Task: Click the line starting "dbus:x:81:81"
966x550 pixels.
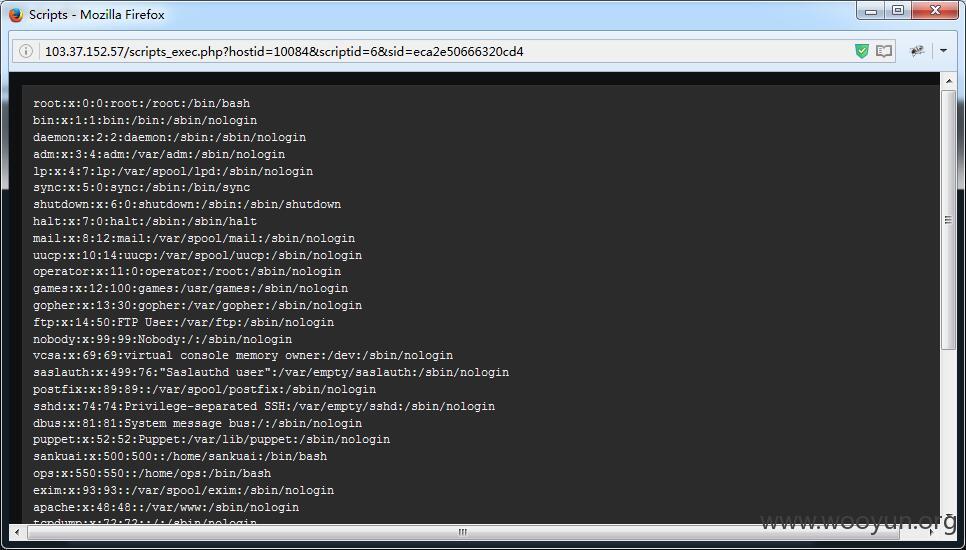Action: pyautogui.click(x=198, y=423)
